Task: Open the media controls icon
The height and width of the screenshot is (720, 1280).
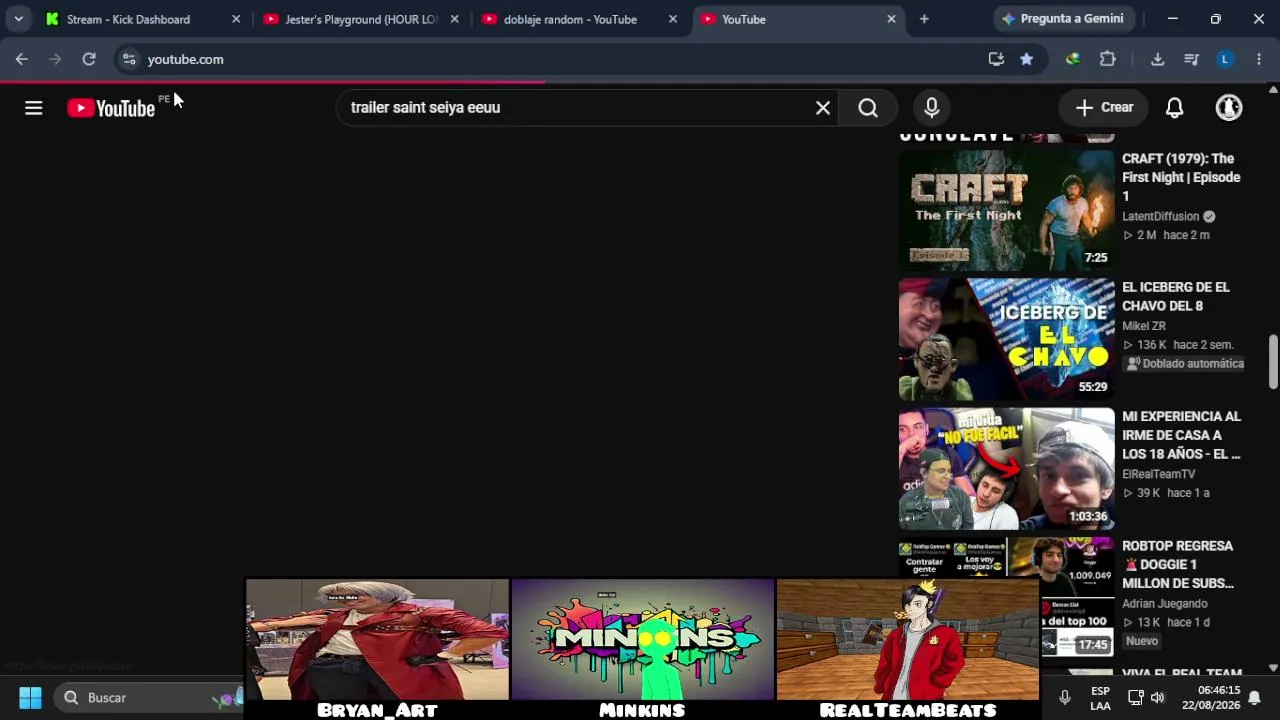Action: [x=1191, y=59]
